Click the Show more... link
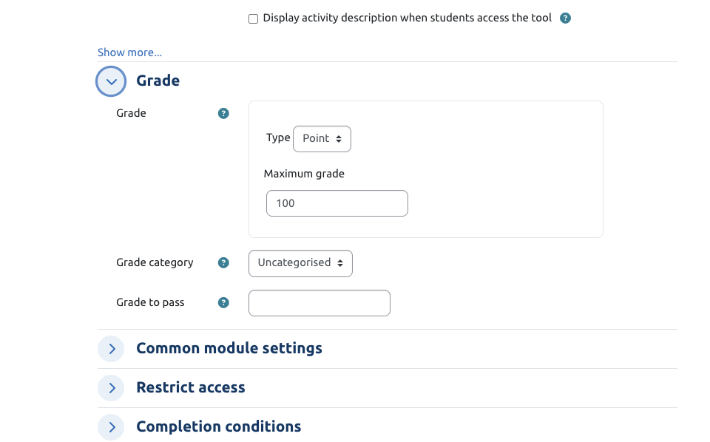This screenshot has width=710, height=442. click(129, 52)
